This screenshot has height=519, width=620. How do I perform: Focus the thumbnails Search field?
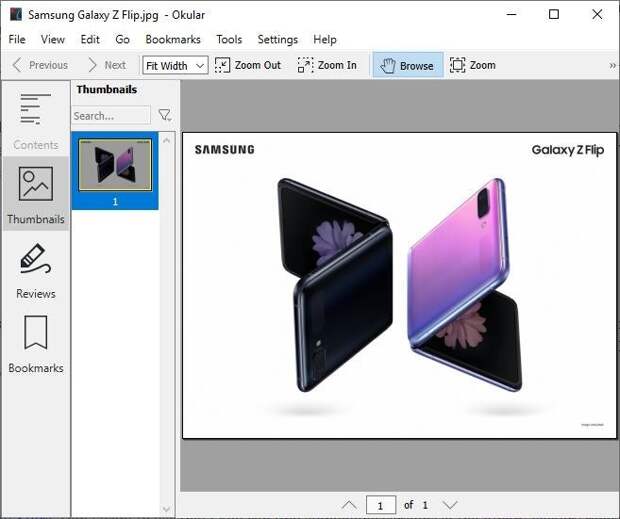pyautogui.click(x=111, y=115)
